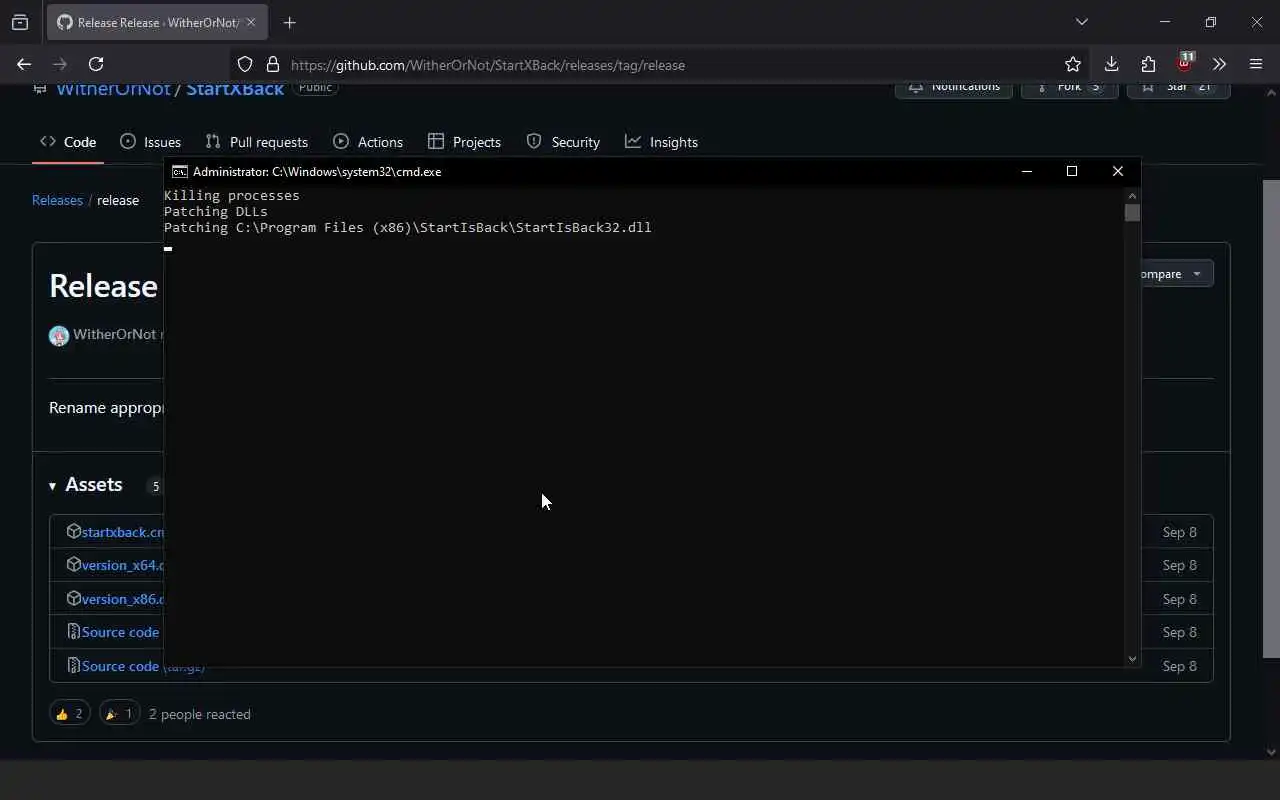Image resolution: width=1280 pixels, height=800 pixels.
Task: Open the Fork button
Action: (x=1069, y=88)
